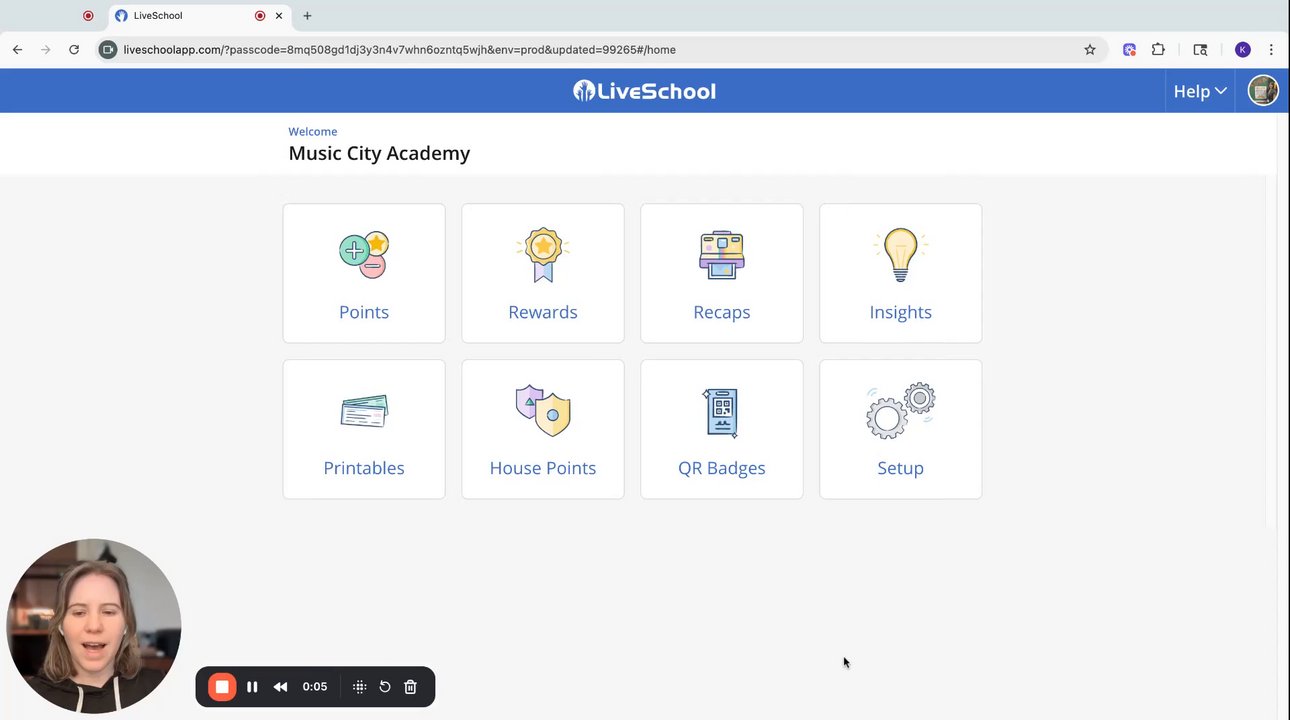
Task: Click the purple extension icon in toolbar
Action: [1129, 49]
